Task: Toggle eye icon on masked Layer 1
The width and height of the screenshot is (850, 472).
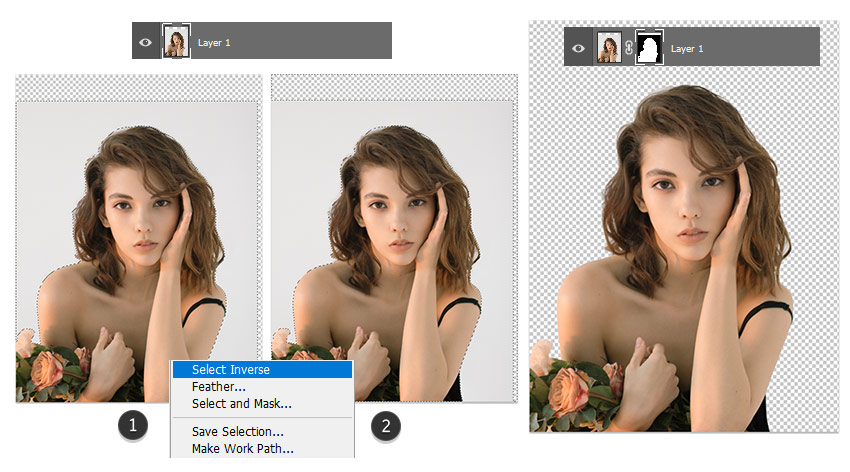Action: point(578,48)
